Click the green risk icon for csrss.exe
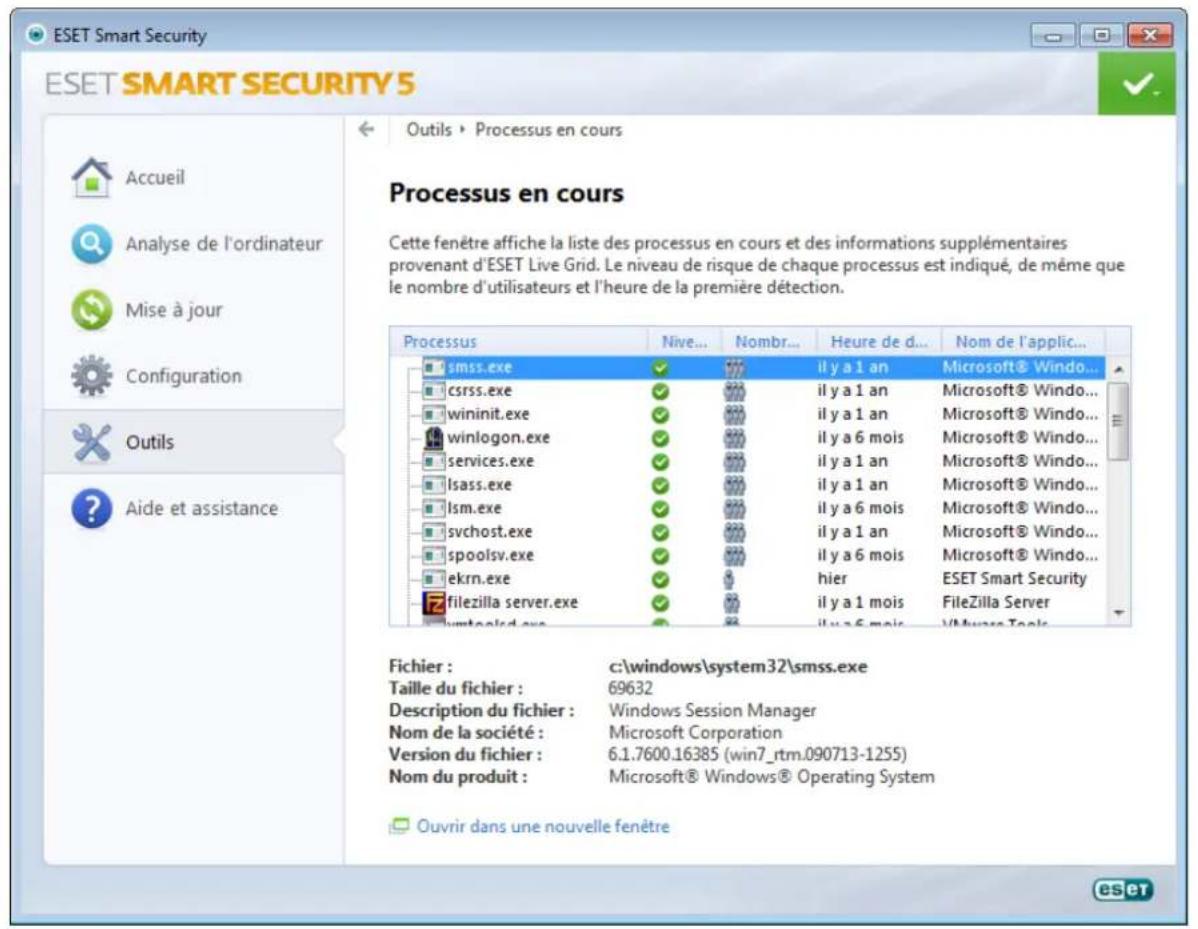Image resolution: width=1198 pixels, height=929 pixels. click(x=660, y=391)
